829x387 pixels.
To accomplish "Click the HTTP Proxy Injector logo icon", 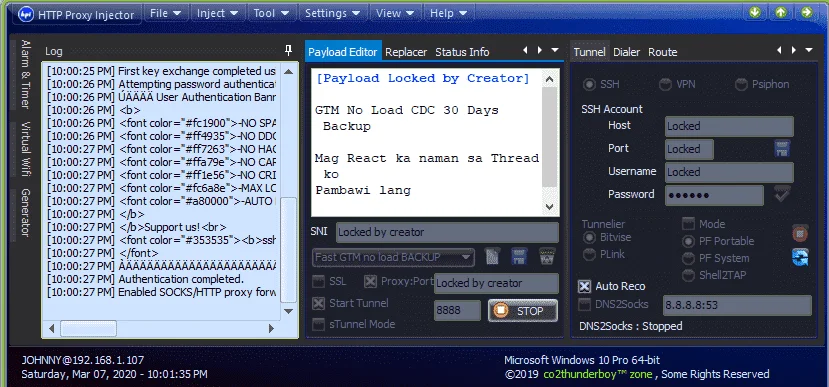I will (x=26, y=14).
